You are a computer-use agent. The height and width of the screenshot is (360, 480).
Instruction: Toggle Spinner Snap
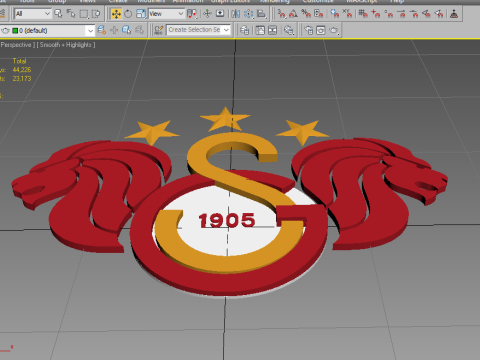tap(318, 14)
